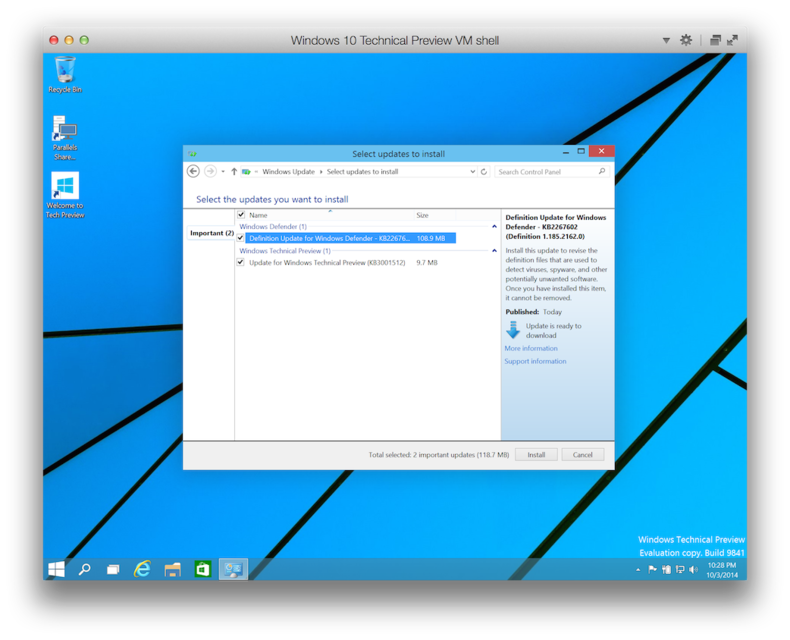The image size is (790, 640).
Task: Open taskbar Search magnifier
Action: pyautogui.click(x=85, y=569)
